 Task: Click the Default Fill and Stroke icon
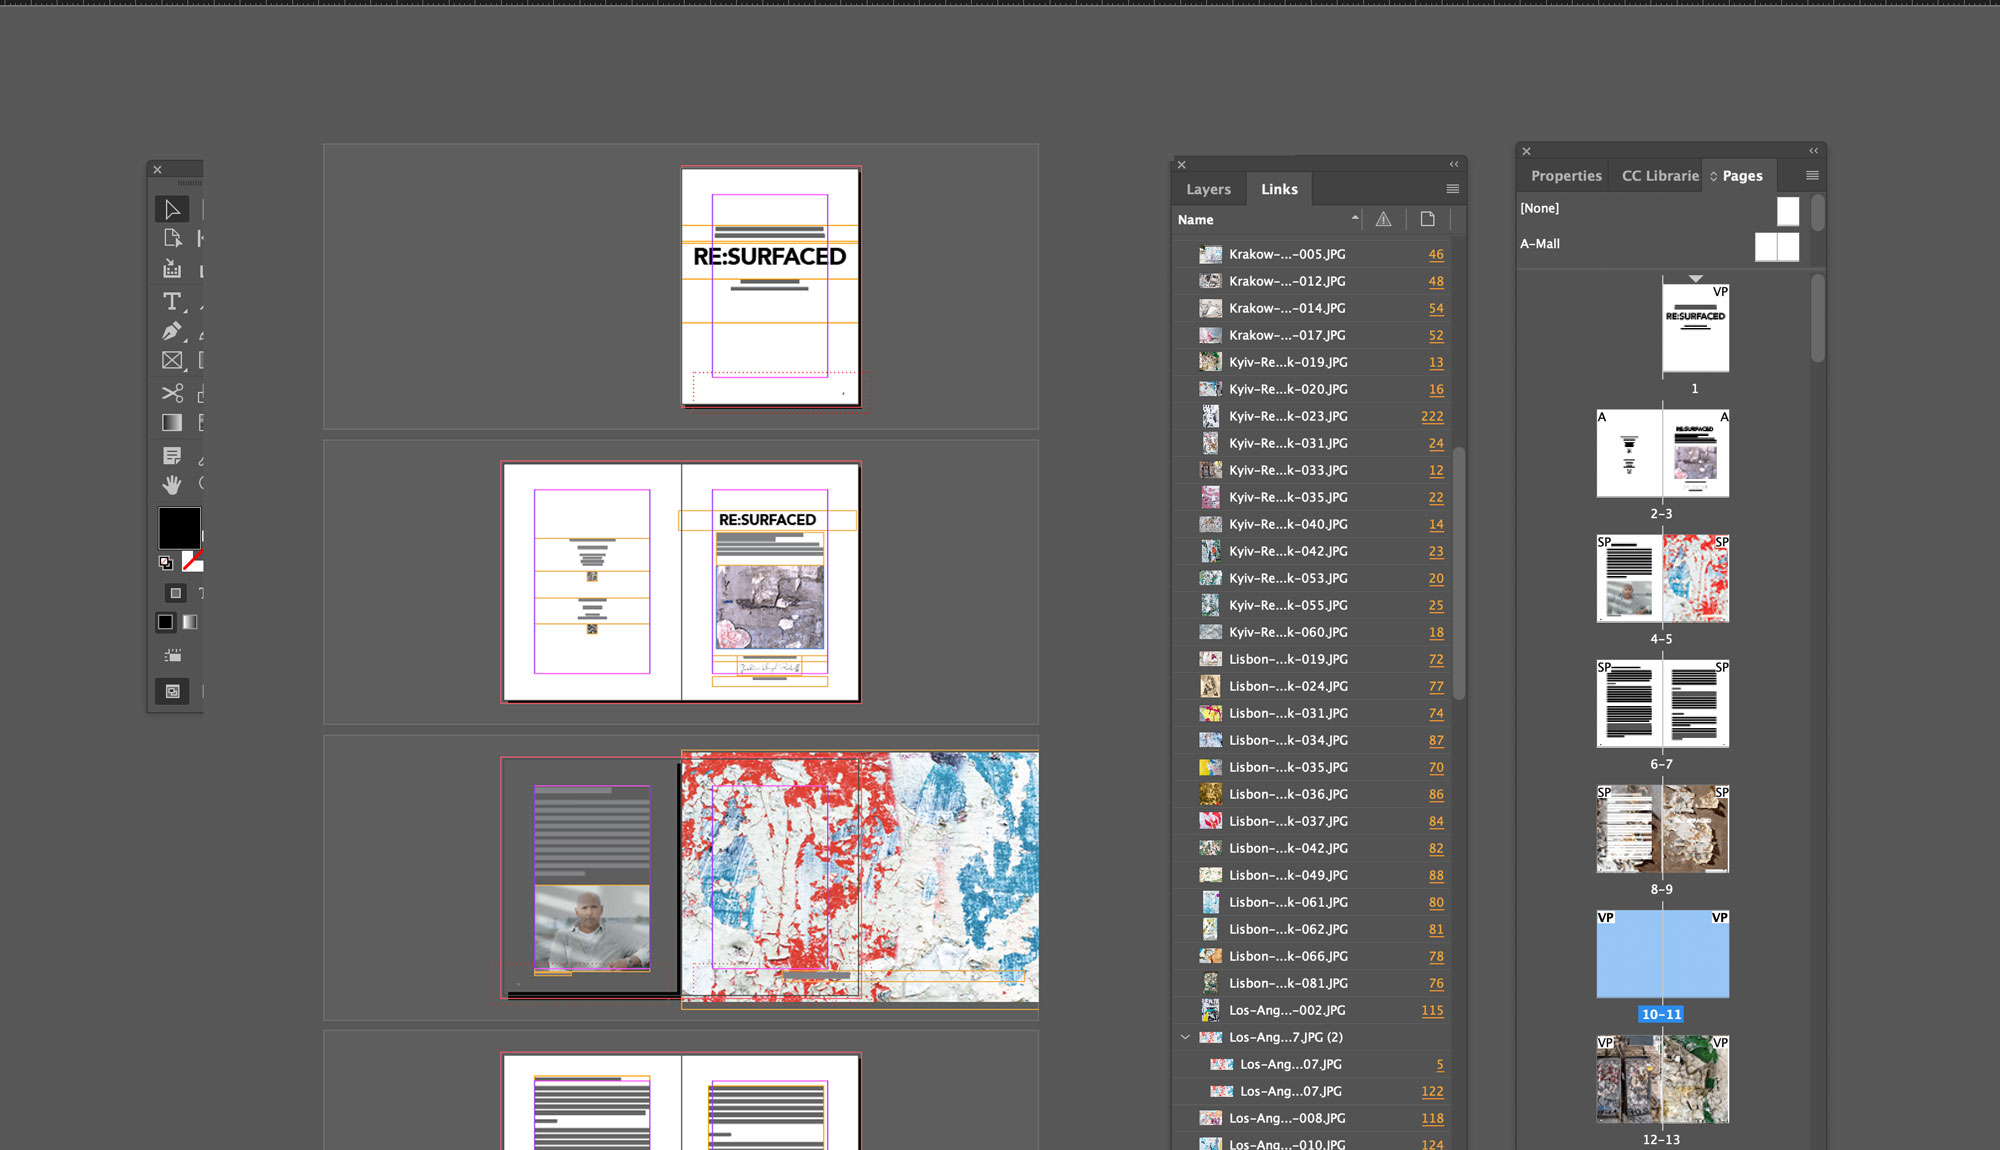tap(166, 563)
